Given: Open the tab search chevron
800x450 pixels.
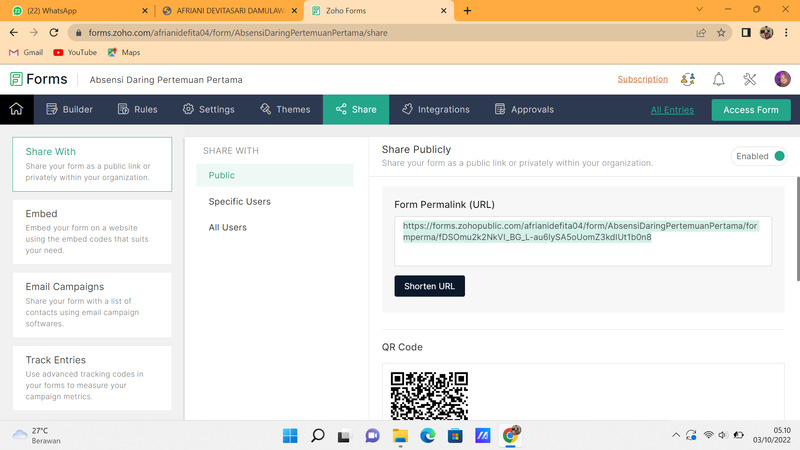Looking at the screenshot, I should [699, 9].
